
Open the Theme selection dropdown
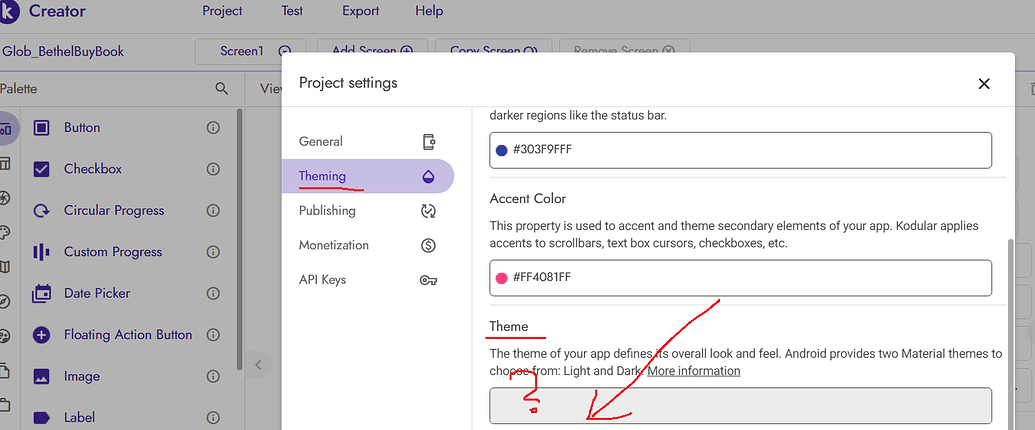pyautogui.click(x=740, y=406)
